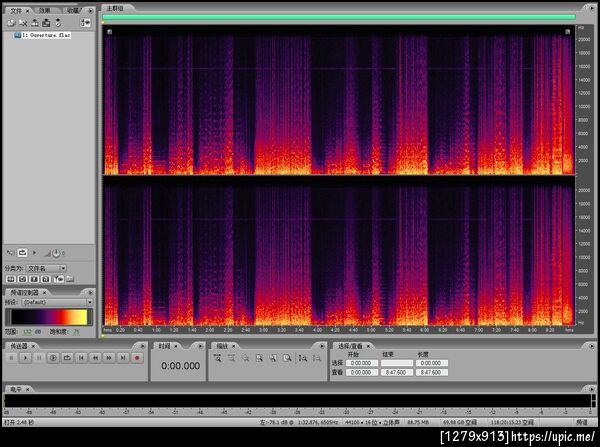Click the Zoom Out Horizontally icon
600x447 pixels.
231,358
